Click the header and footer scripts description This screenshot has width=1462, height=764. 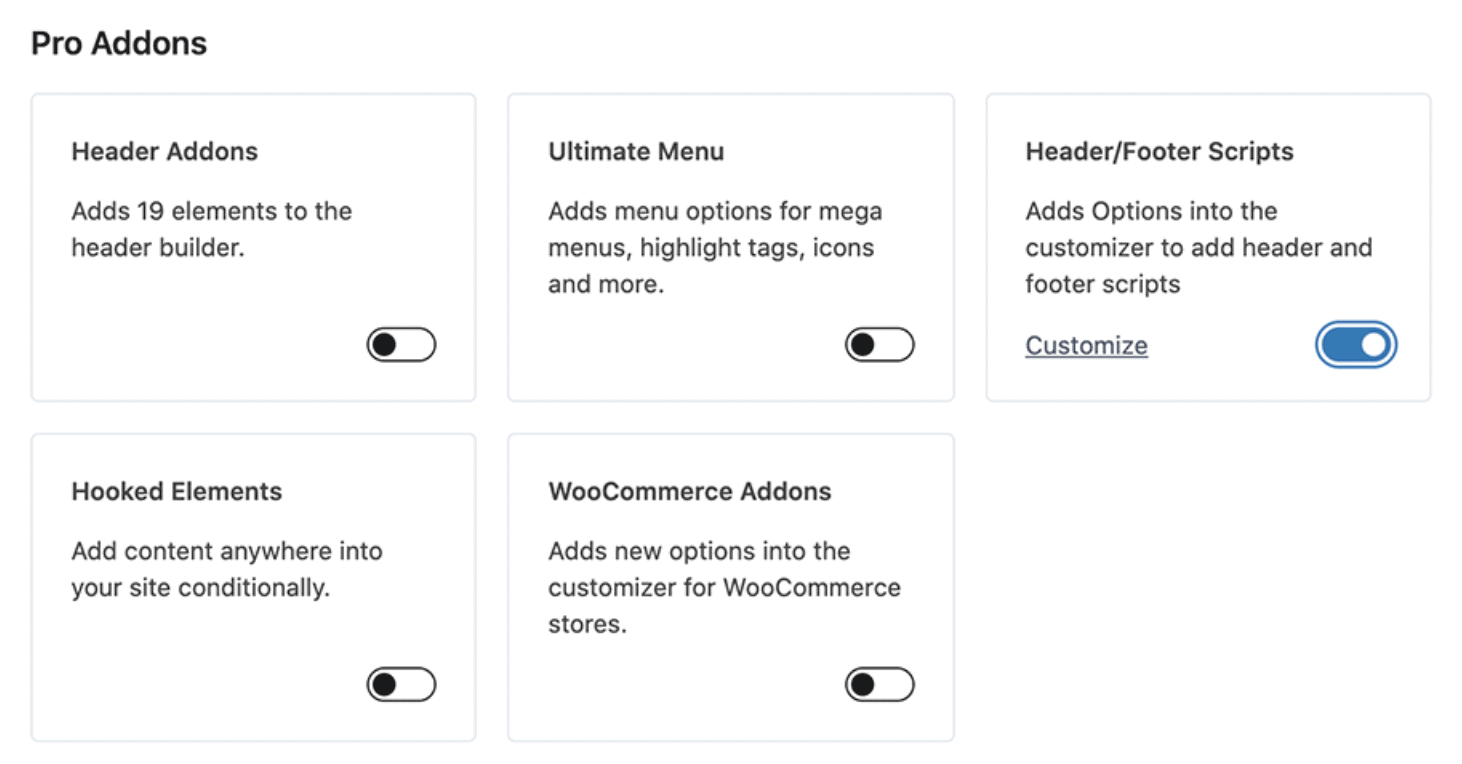(x=1198, y=248)
